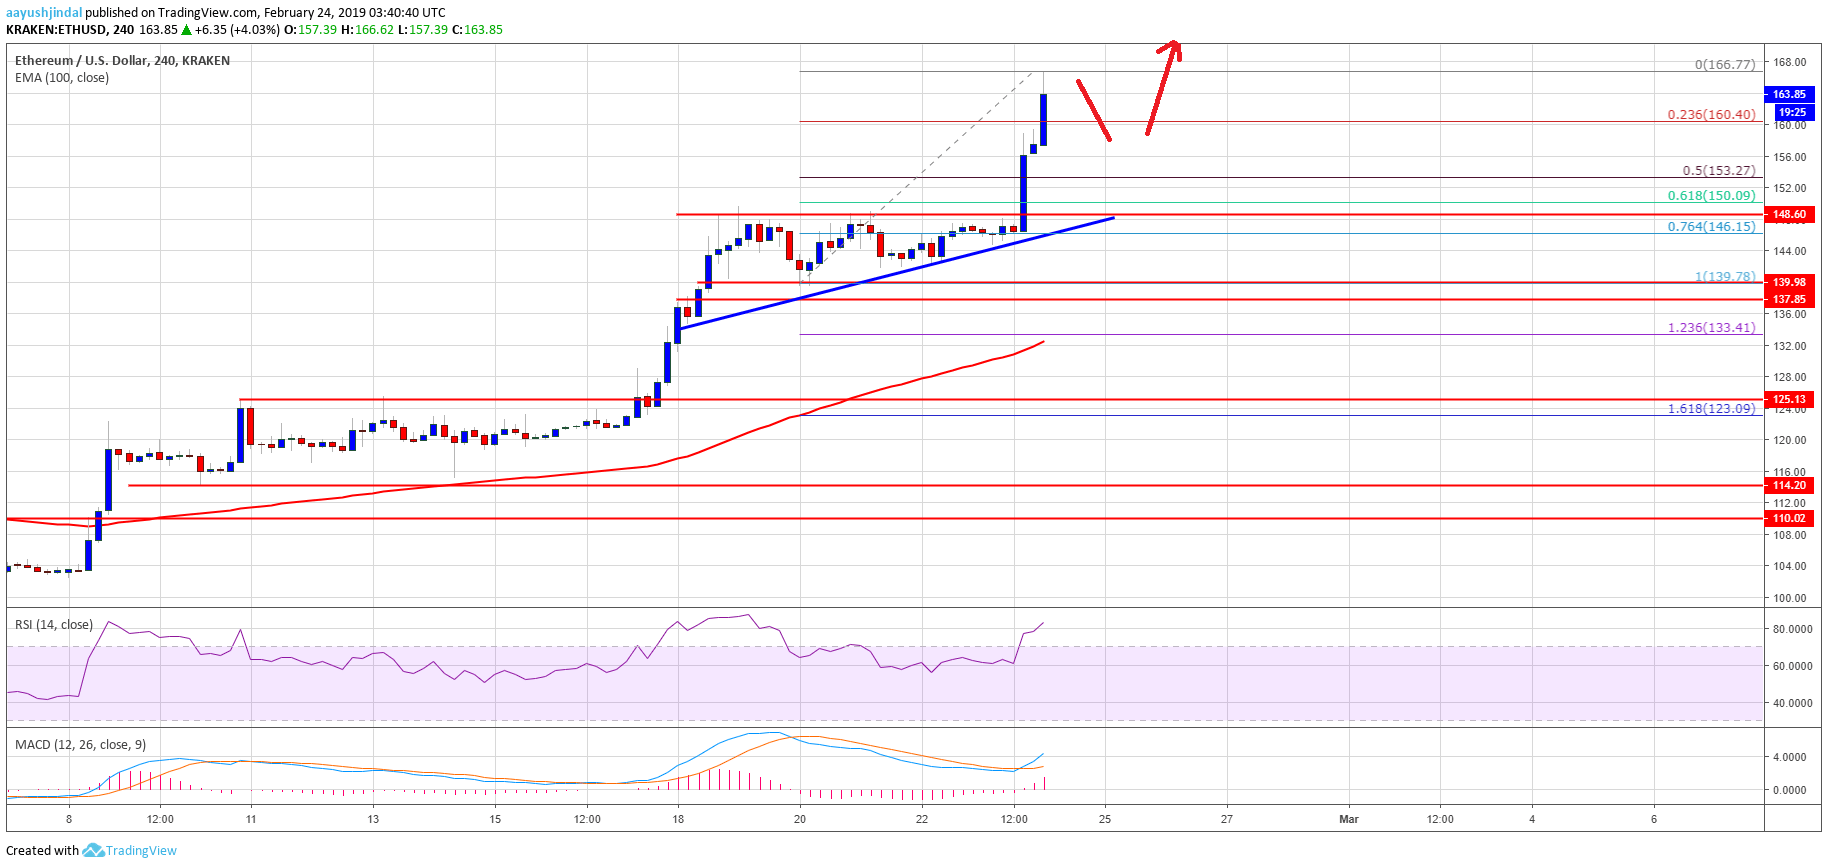Screen dimensions: 1828x868
Task: Open the 'TradingView' footer link
Action: coord(141,851)
